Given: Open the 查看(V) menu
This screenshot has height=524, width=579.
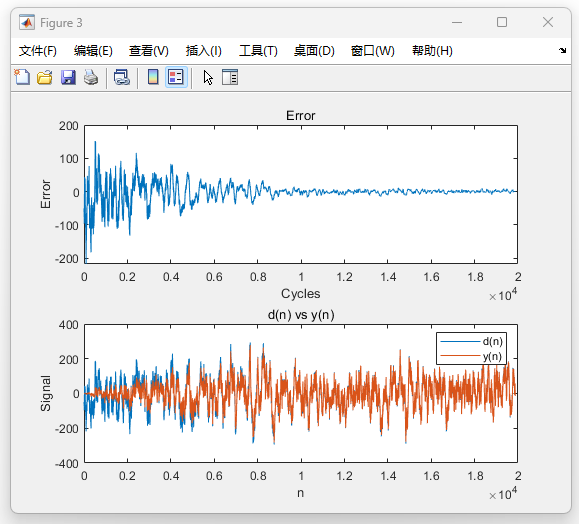Looking at the screenshot, I should [148, 51].
